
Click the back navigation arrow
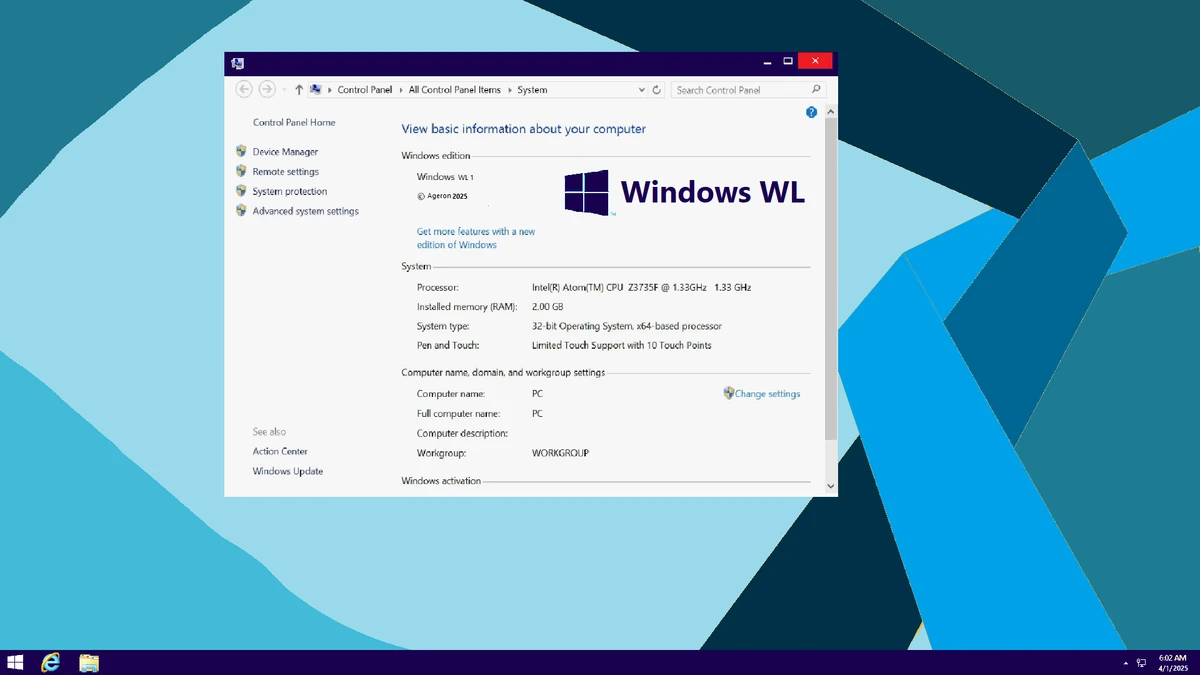pos(244,89)
